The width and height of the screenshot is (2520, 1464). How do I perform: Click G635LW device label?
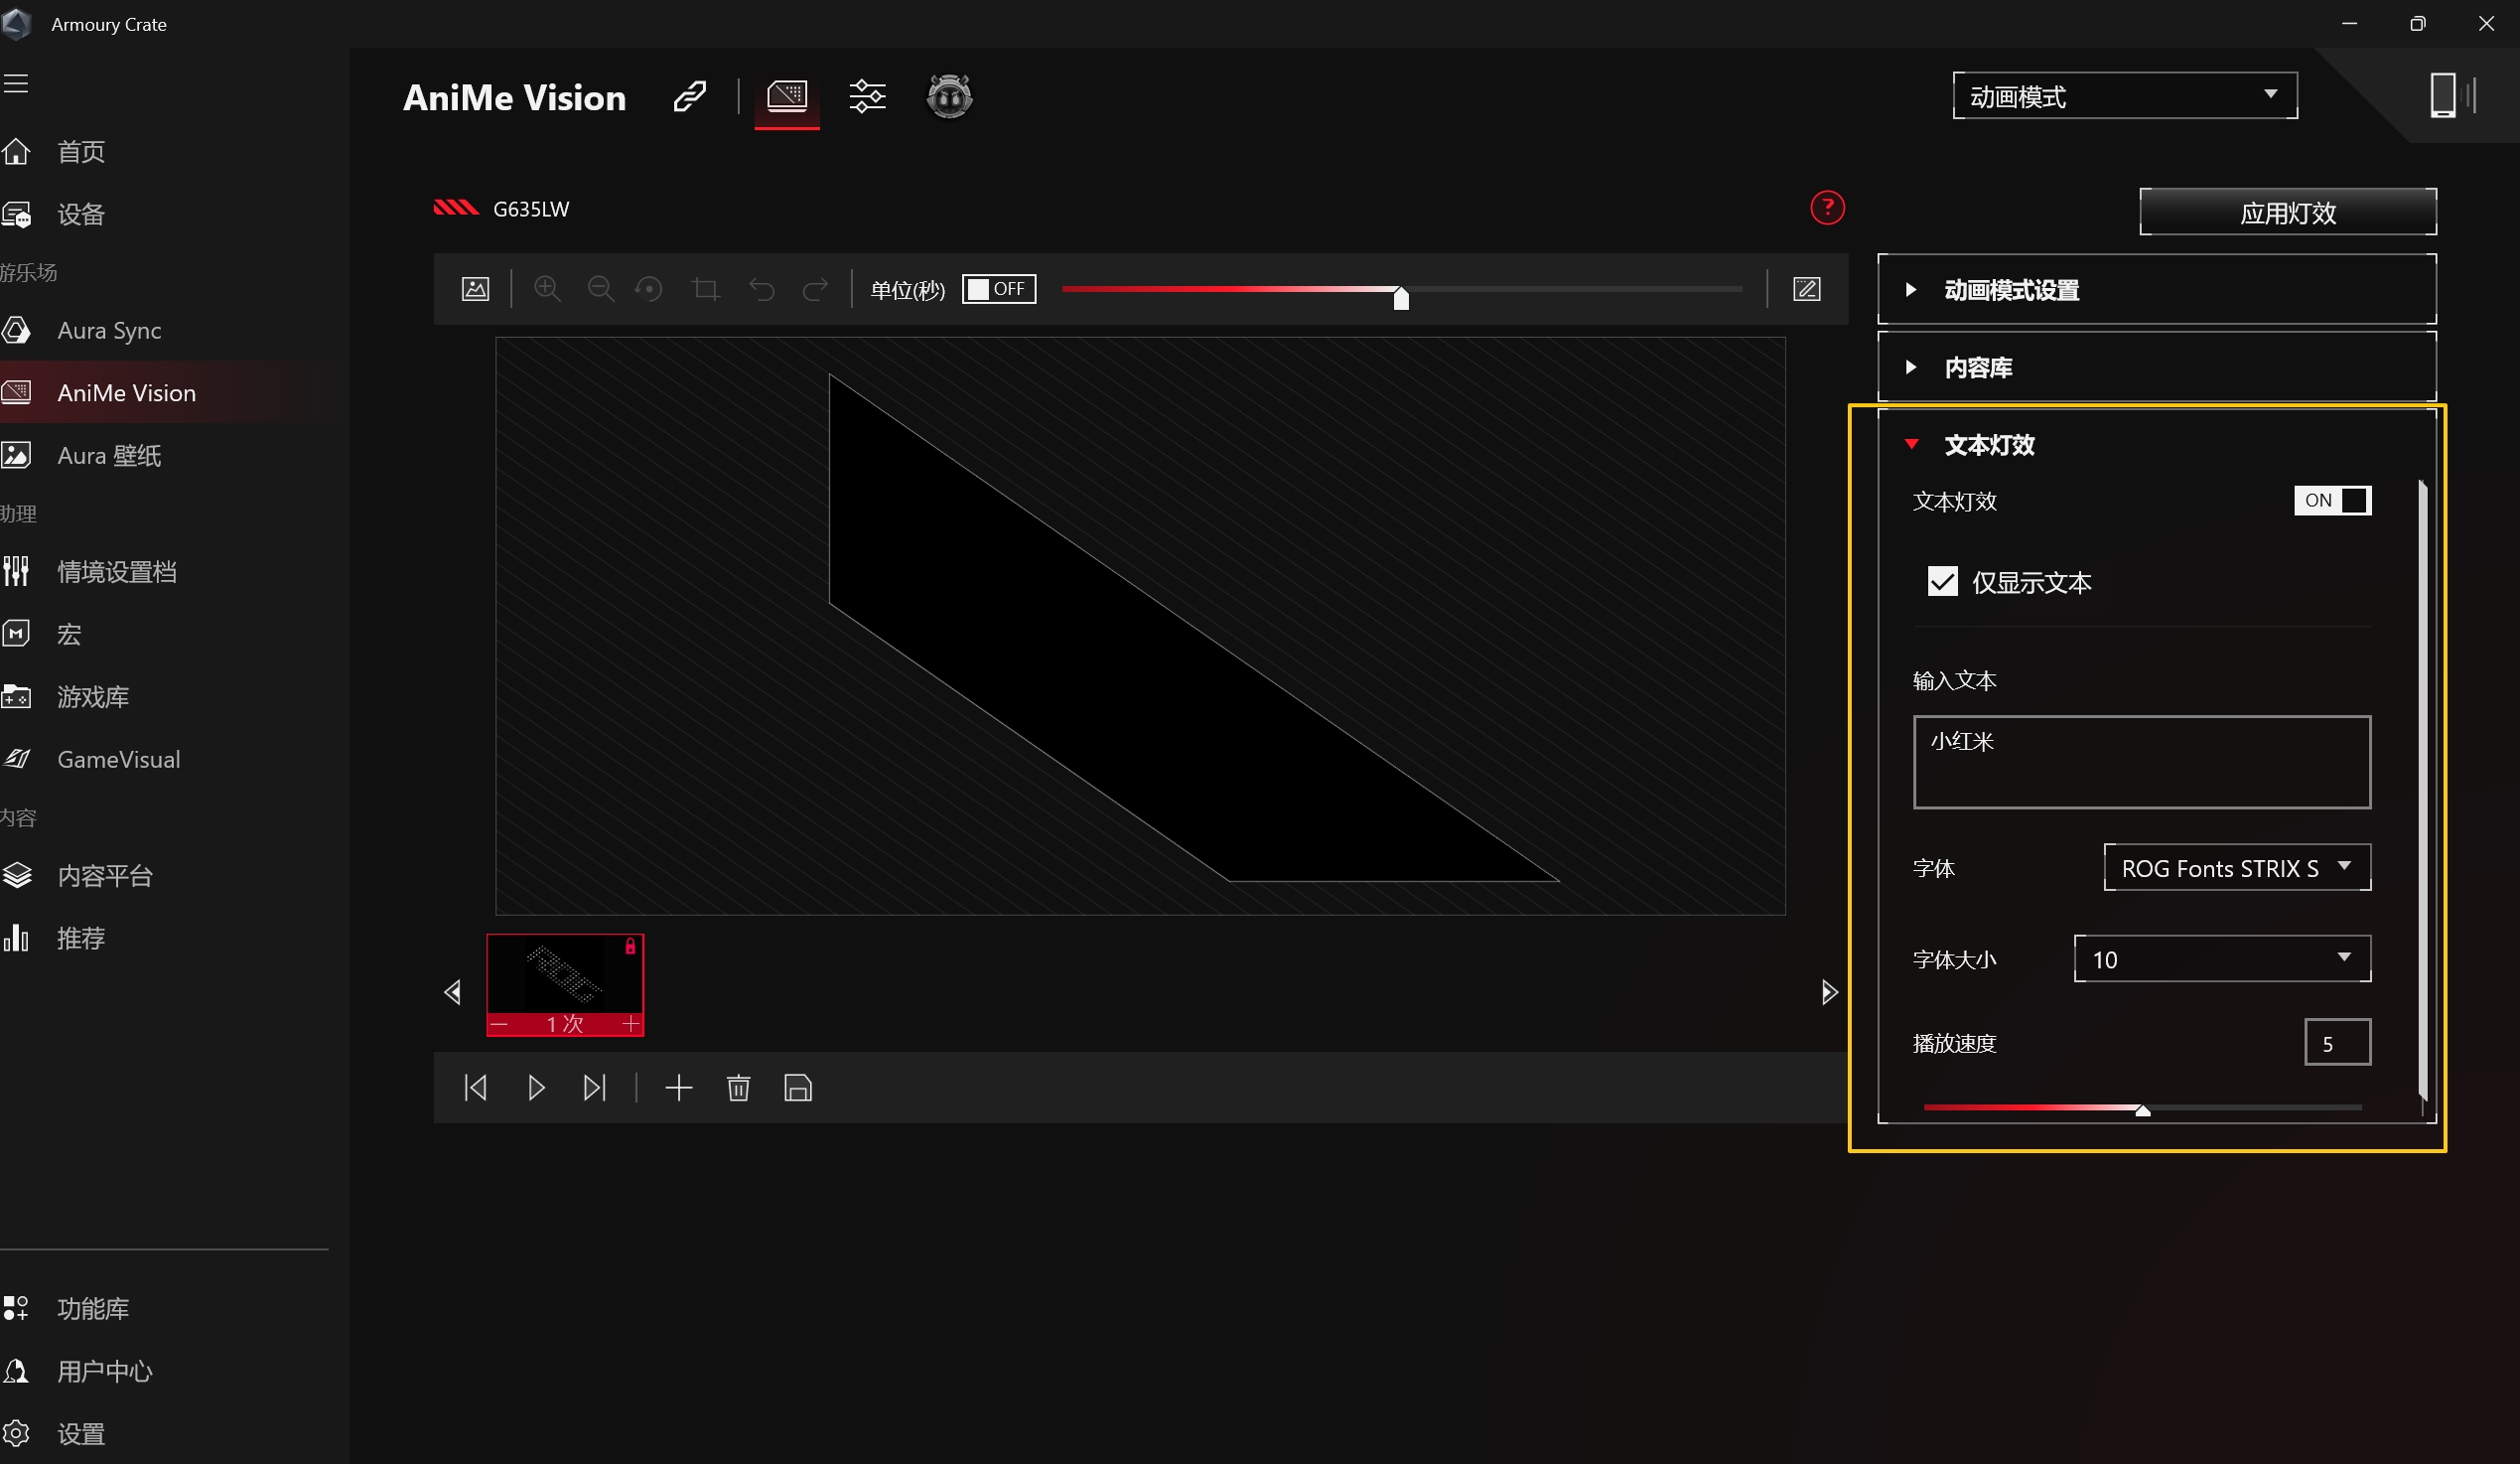click(531, 209)
